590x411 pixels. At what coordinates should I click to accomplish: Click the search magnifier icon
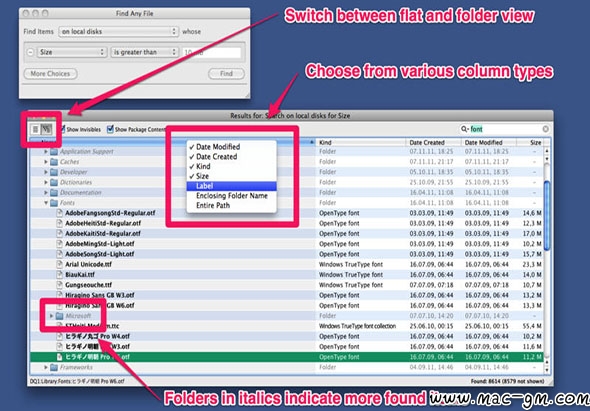[465, 129]
